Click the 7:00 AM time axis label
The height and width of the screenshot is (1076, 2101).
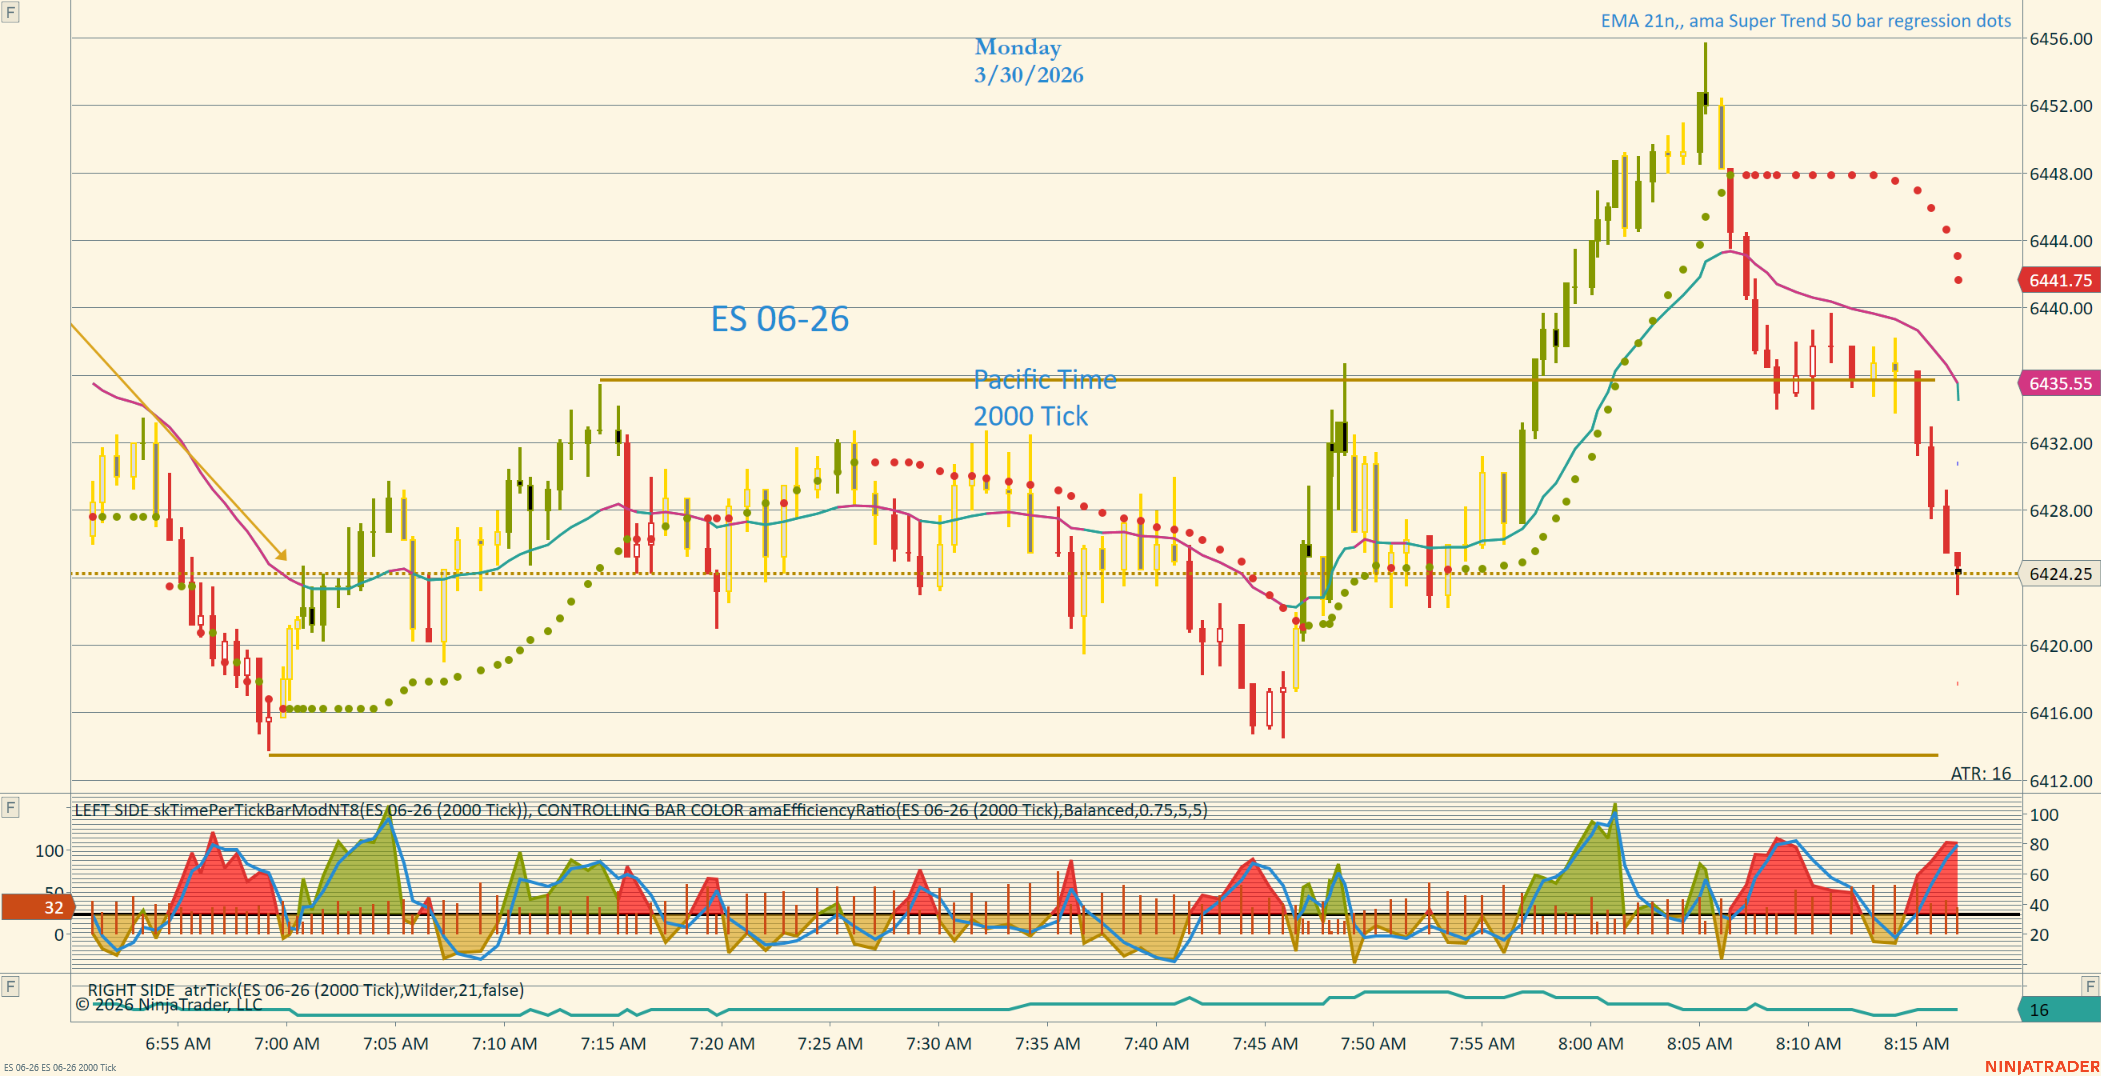pyautogui.click(x=287, y=1044)
